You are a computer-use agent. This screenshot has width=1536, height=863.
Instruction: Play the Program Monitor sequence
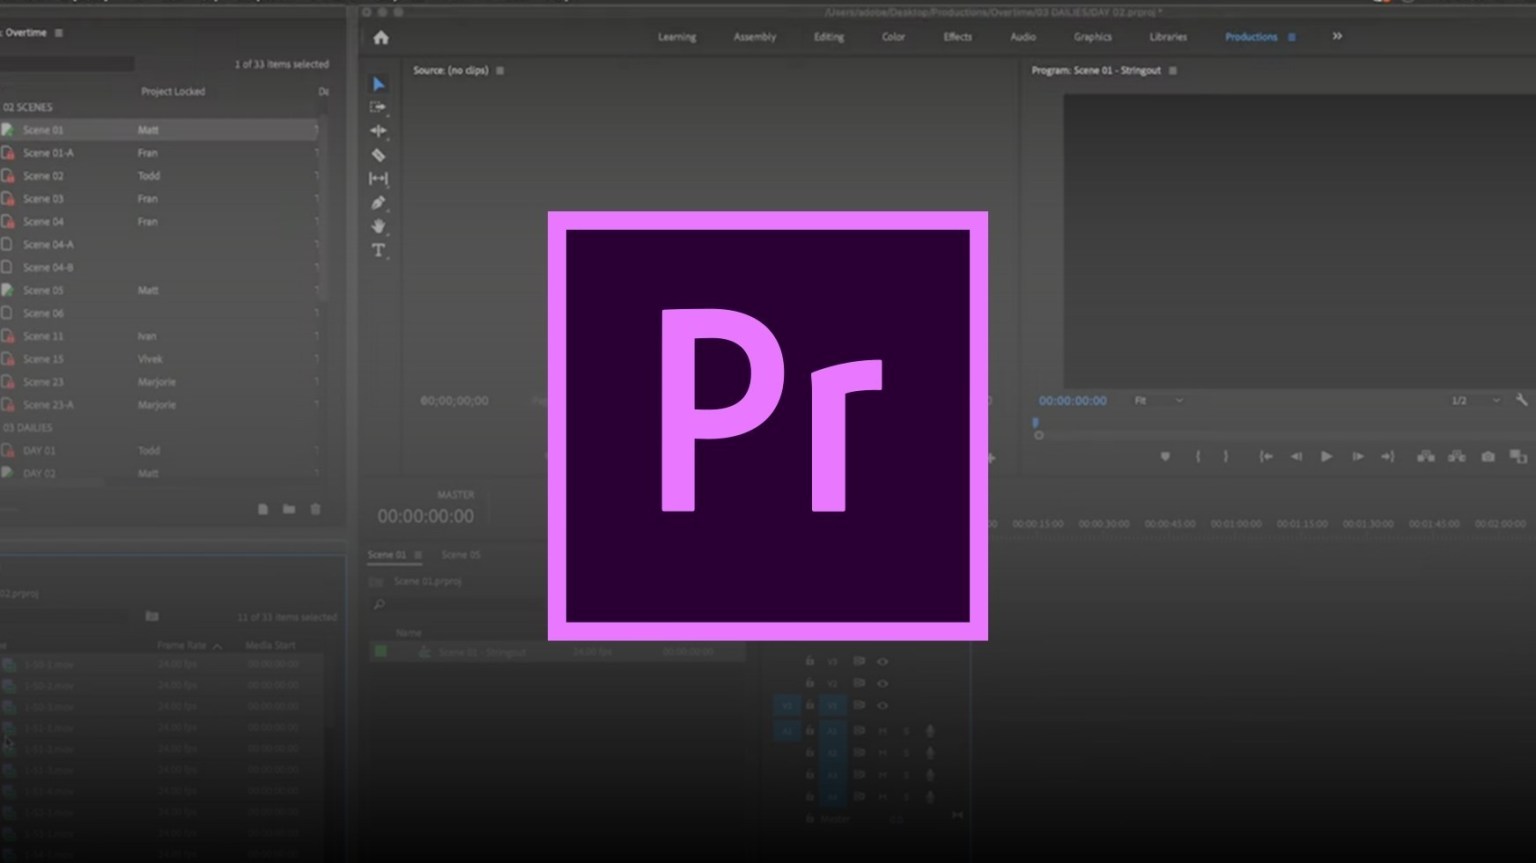1326,456
